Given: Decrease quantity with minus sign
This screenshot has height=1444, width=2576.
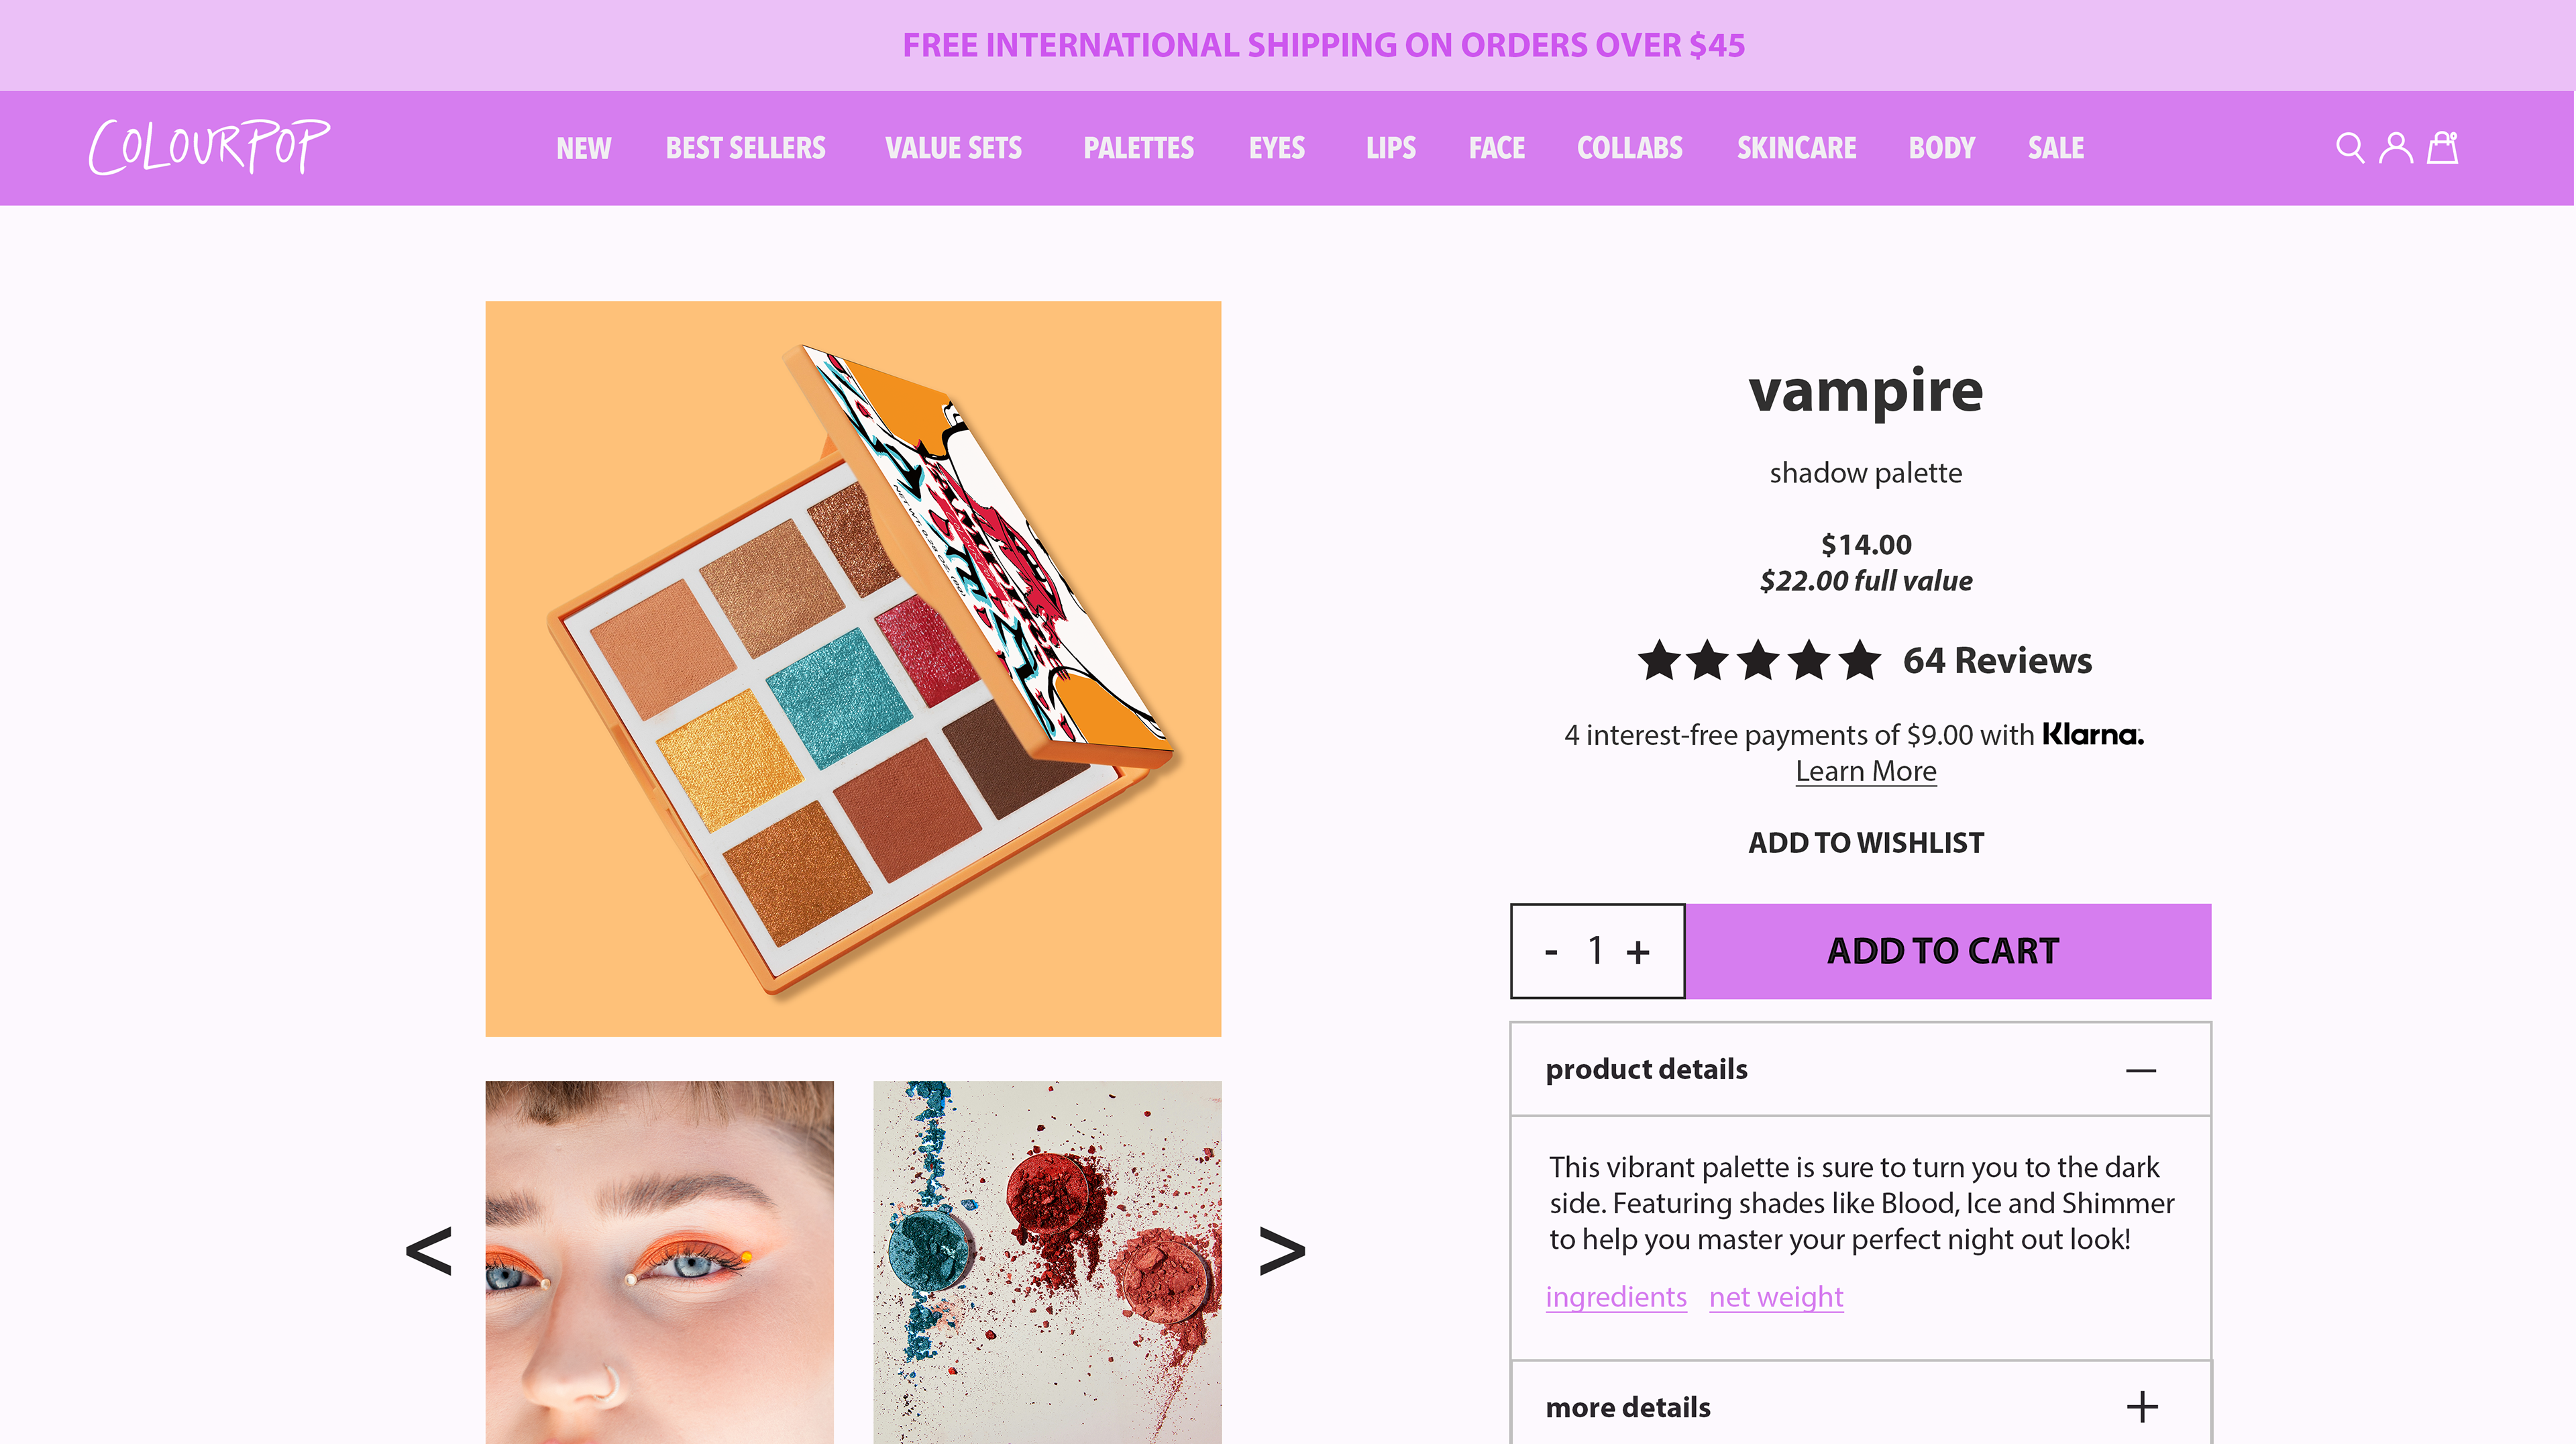Looking at the screenshot, I should click(x=1551, y=952).
